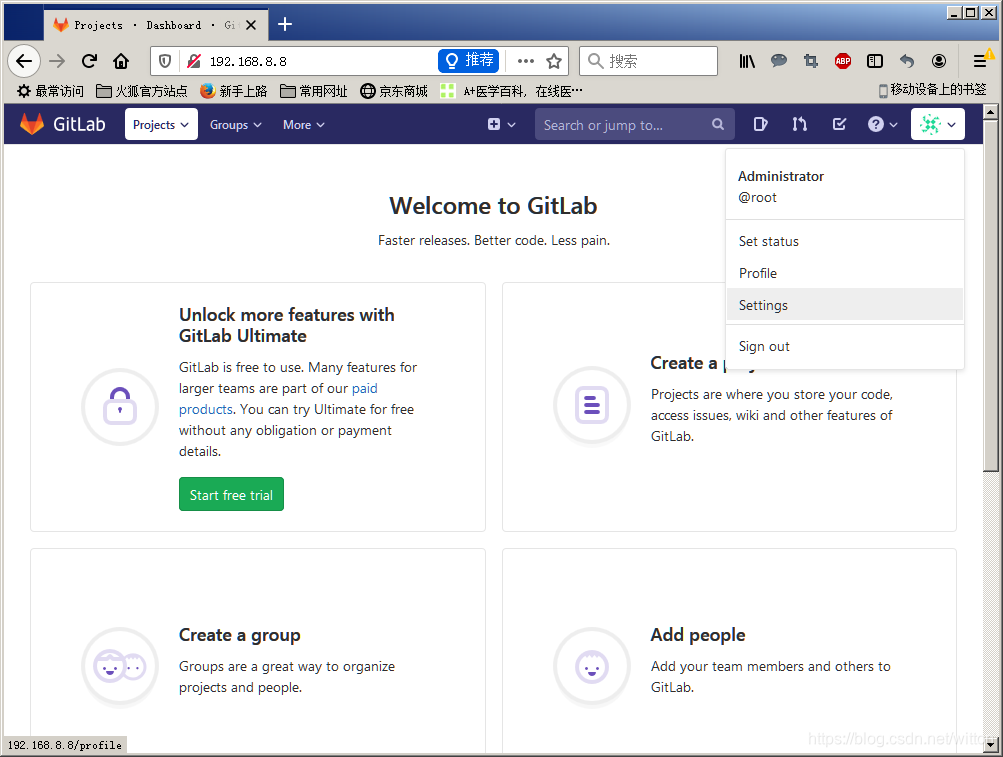Click the vertical scrollbar down arrow

coord(990,745)
